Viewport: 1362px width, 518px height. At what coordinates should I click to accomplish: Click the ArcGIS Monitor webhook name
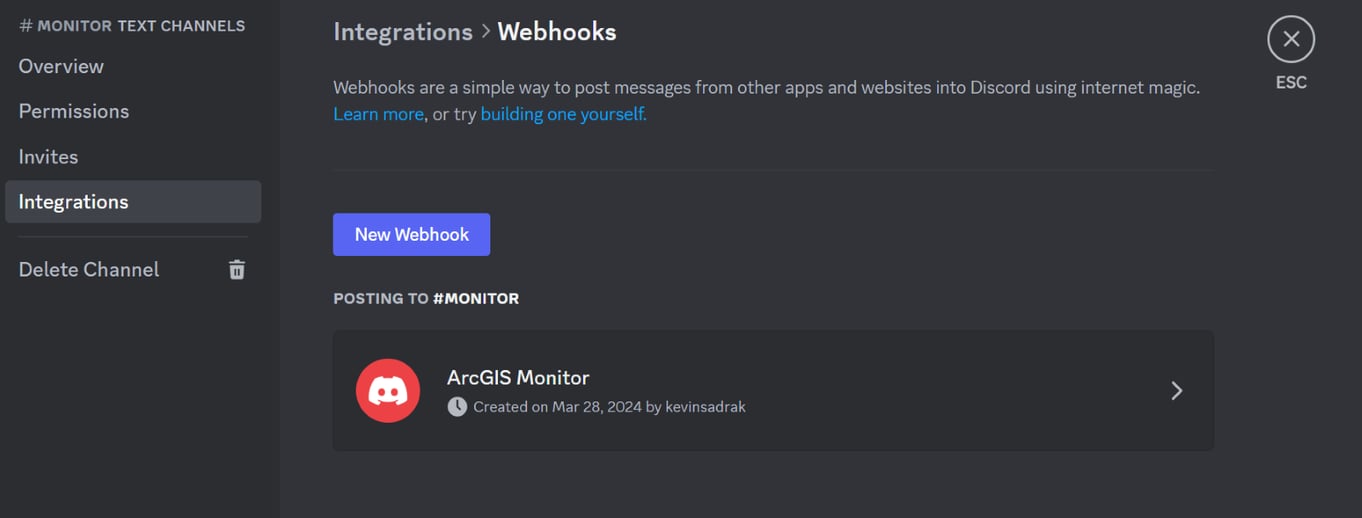pyautogui.click(x=518, y=378)
